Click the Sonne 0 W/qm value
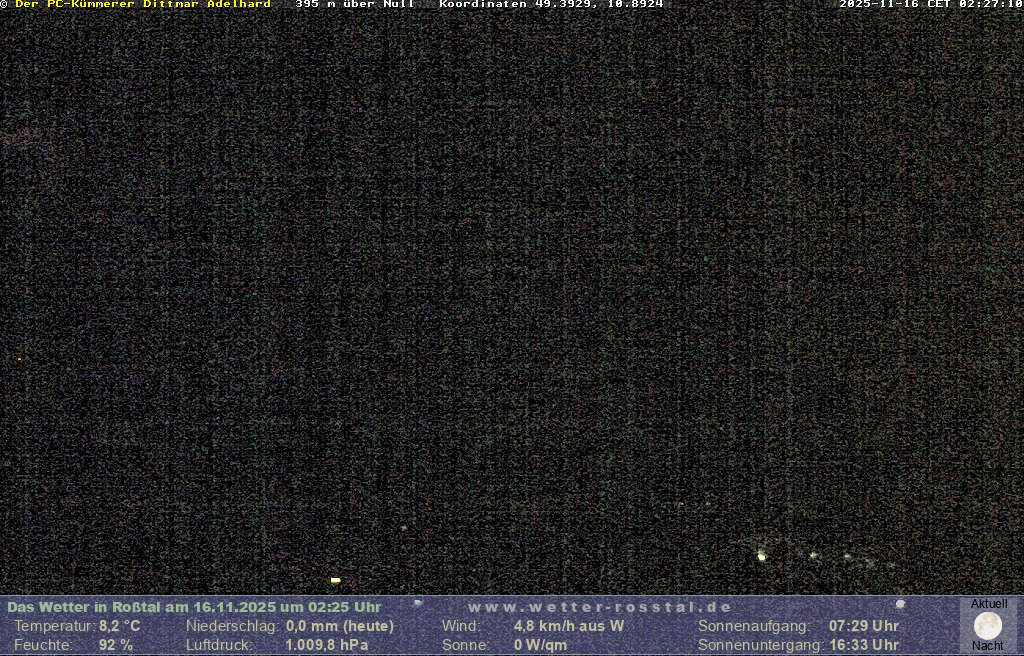Viewport: 1024px width, 656px height. coord(540,645)
